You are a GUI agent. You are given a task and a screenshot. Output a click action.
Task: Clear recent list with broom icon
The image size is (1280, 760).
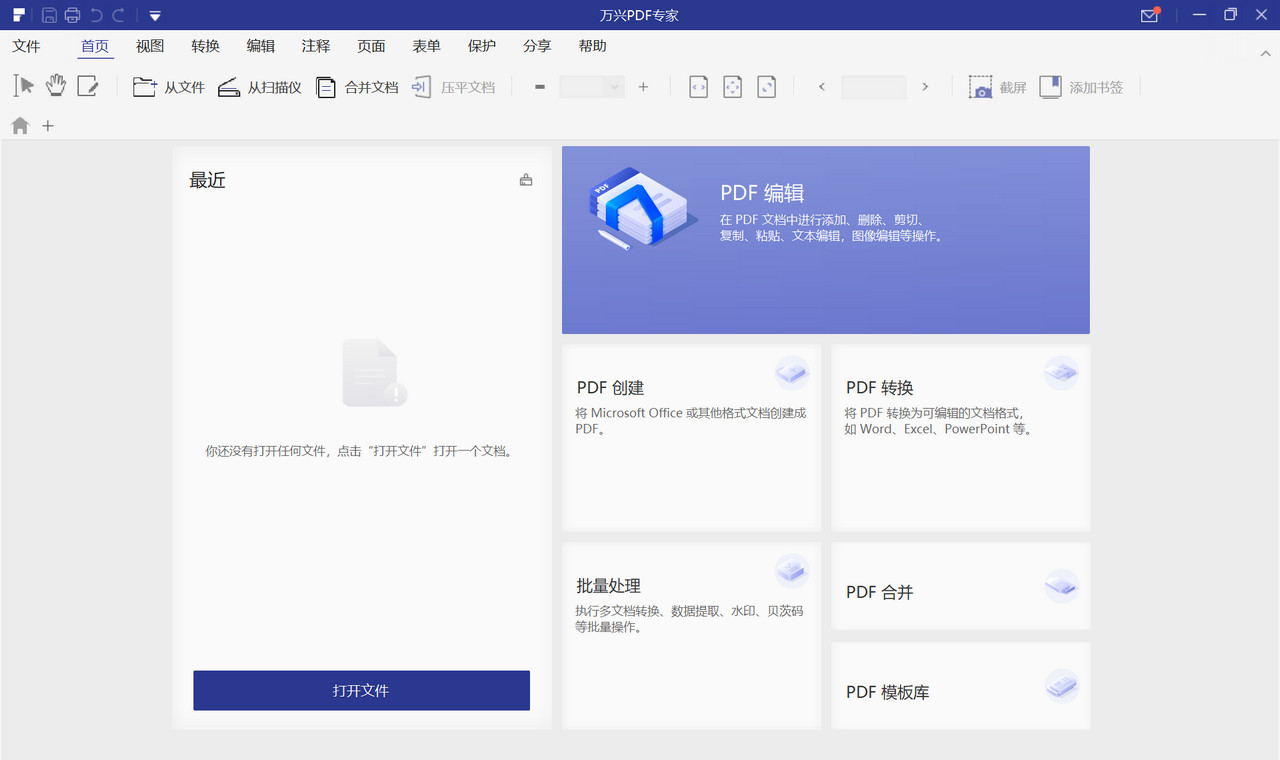pyautogui.click(x=526, y=180)
